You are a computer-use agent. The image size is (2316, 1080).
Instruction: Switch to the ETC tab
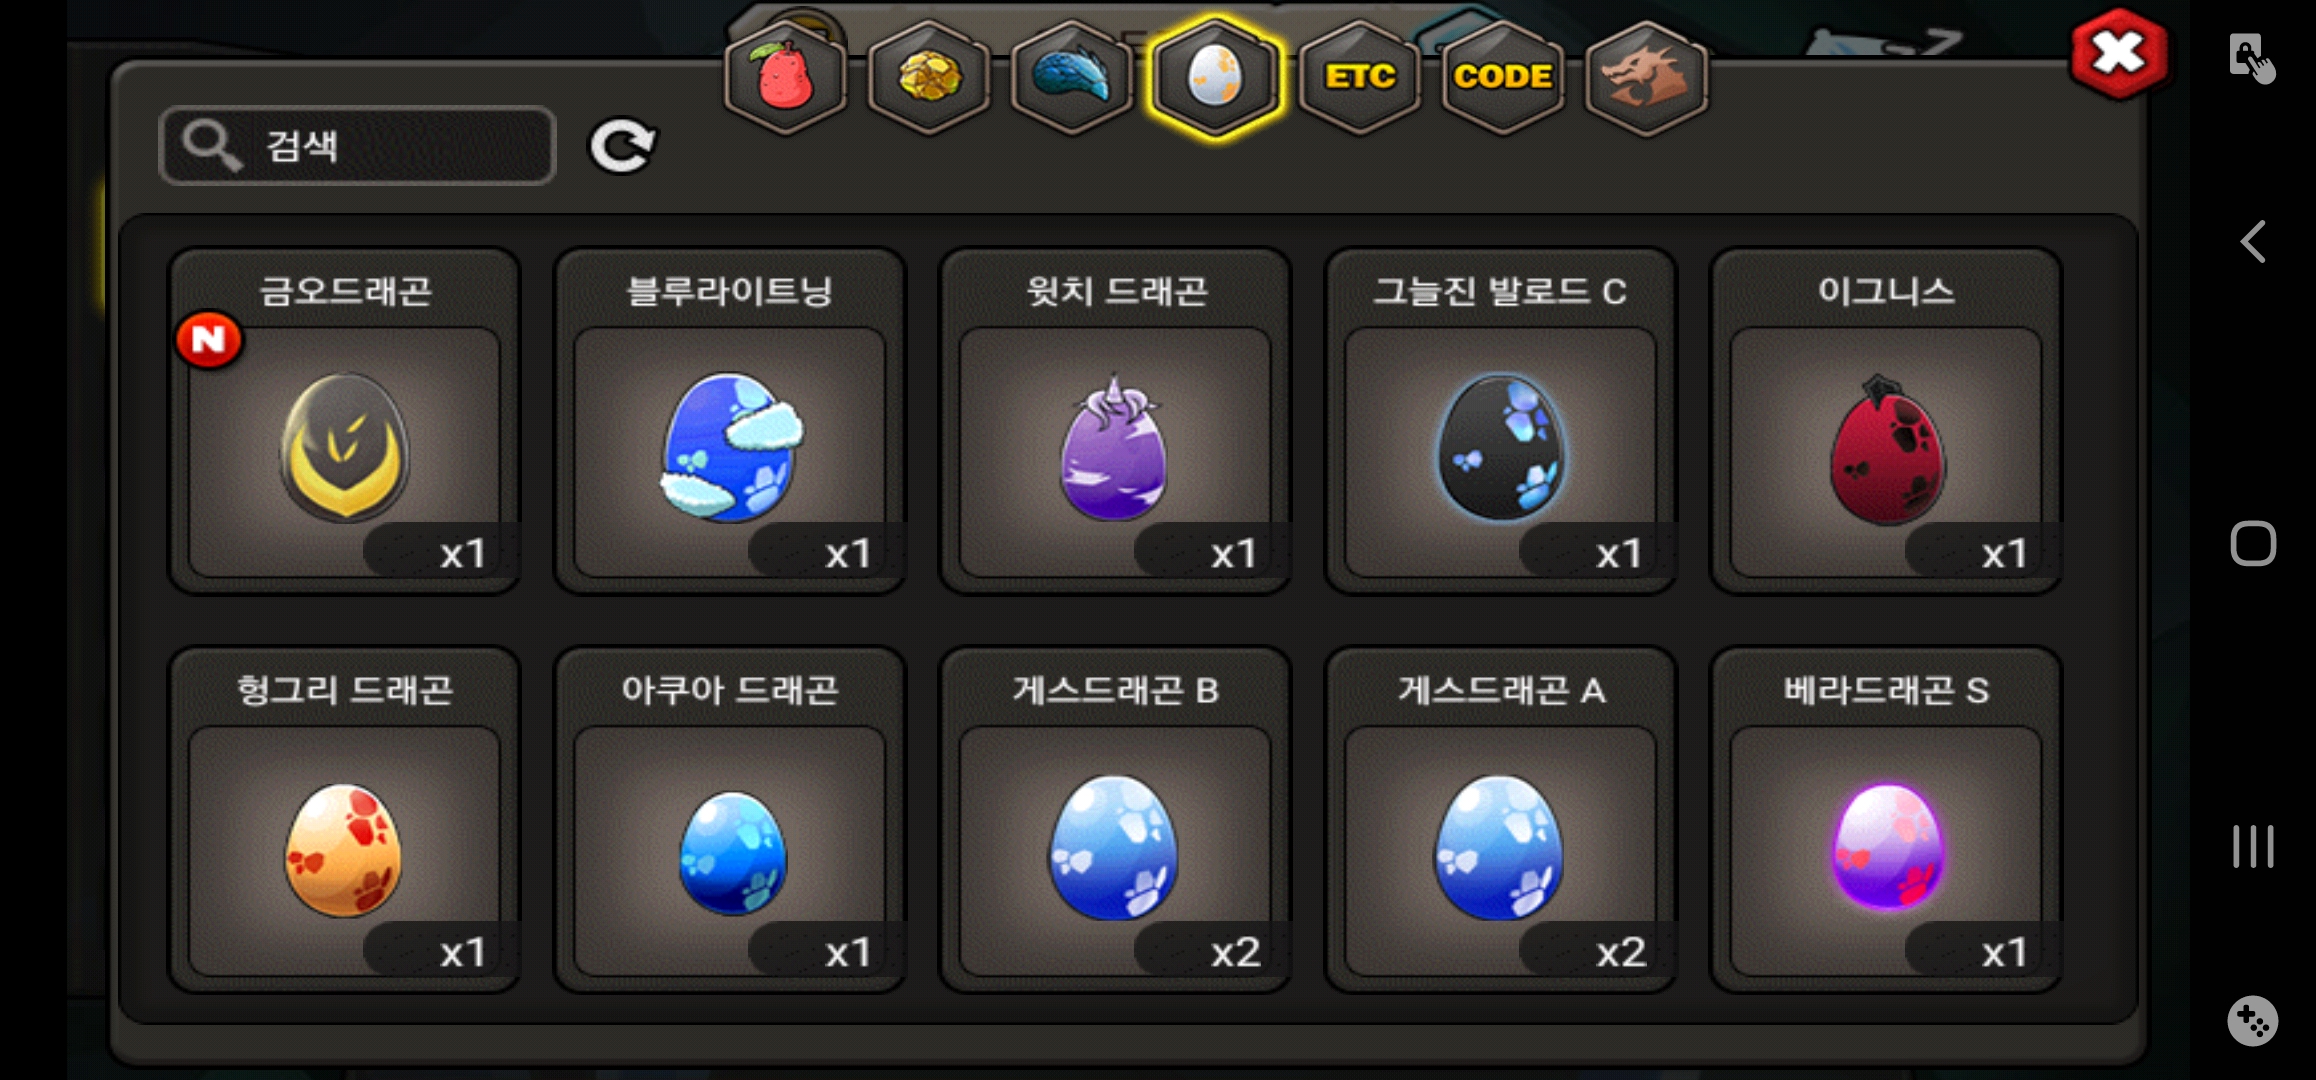[1360, 77]
